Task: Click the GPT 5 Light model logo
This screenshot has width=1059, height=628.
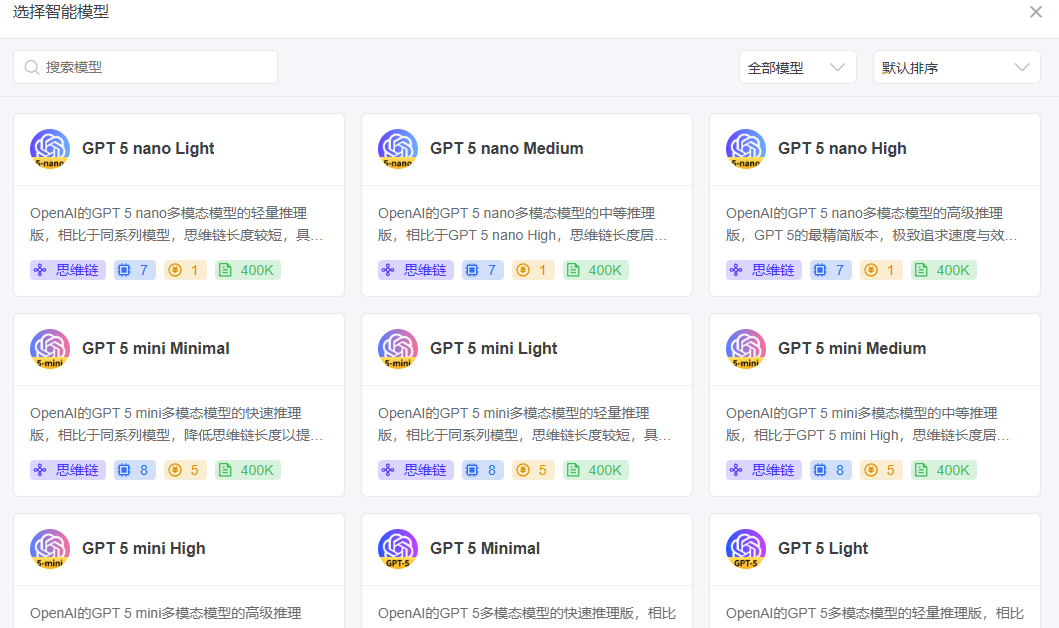Action: (x=746, y=548)
